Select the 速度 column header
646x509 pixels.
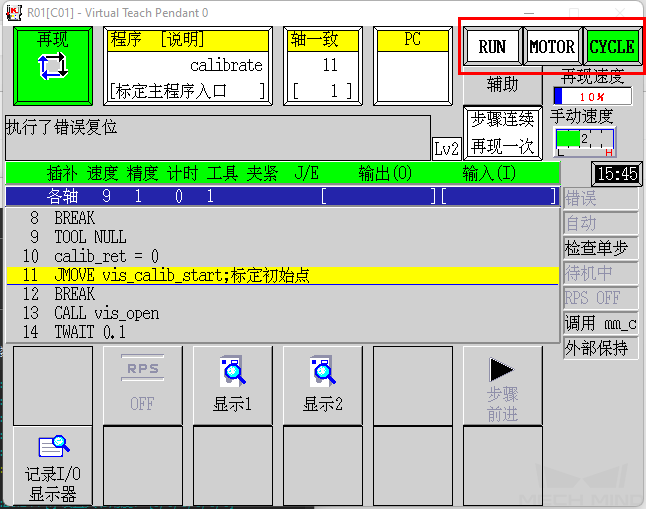coord(102,173)
